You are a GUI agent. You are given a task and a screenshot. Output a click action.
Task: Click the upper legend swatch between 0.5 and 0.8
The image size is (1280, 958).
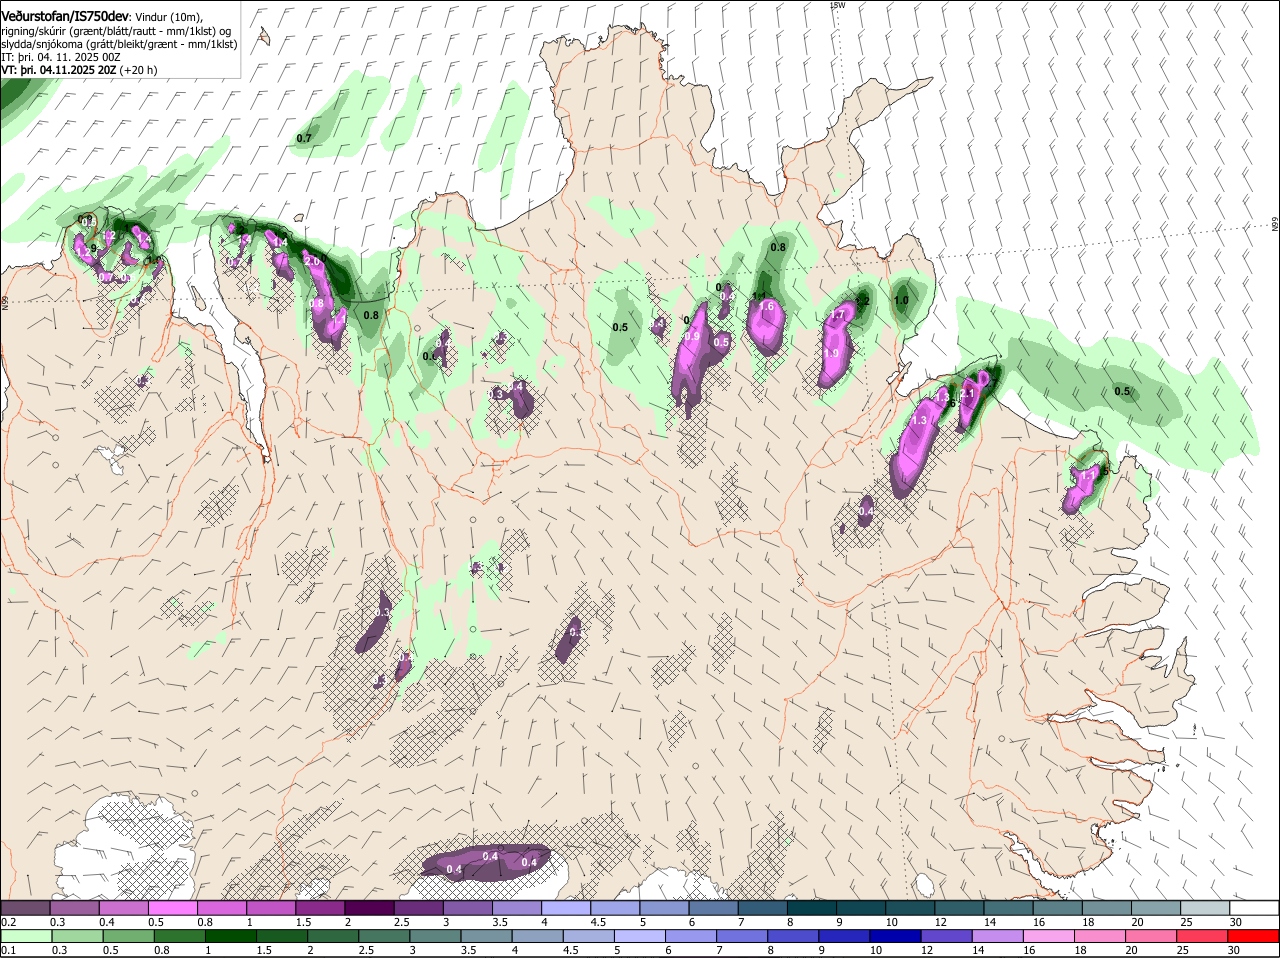[172, 907]
